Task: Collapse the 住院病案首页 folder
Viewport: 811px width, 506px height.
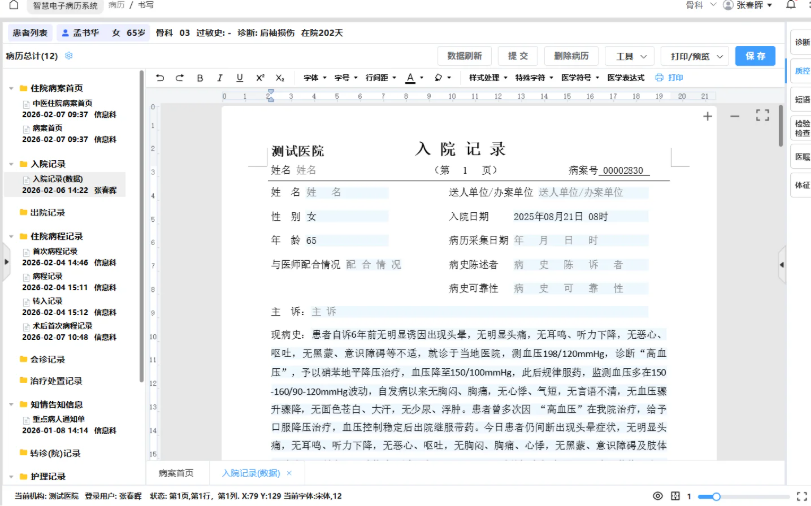Action: coord(11,88)
